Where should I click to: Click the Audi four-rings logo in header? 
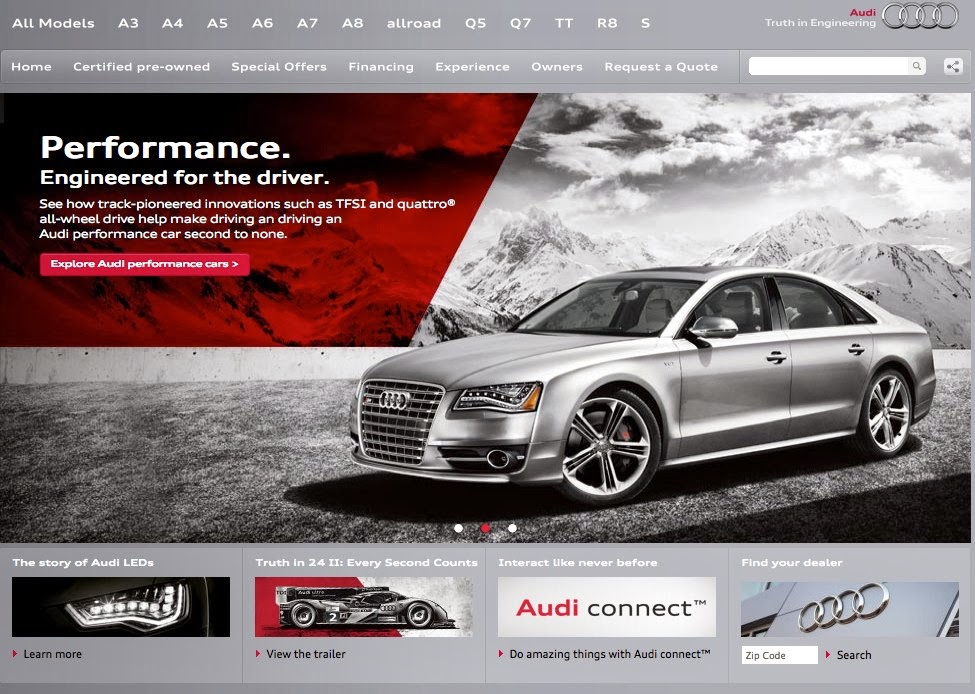[x=920, y=16]
